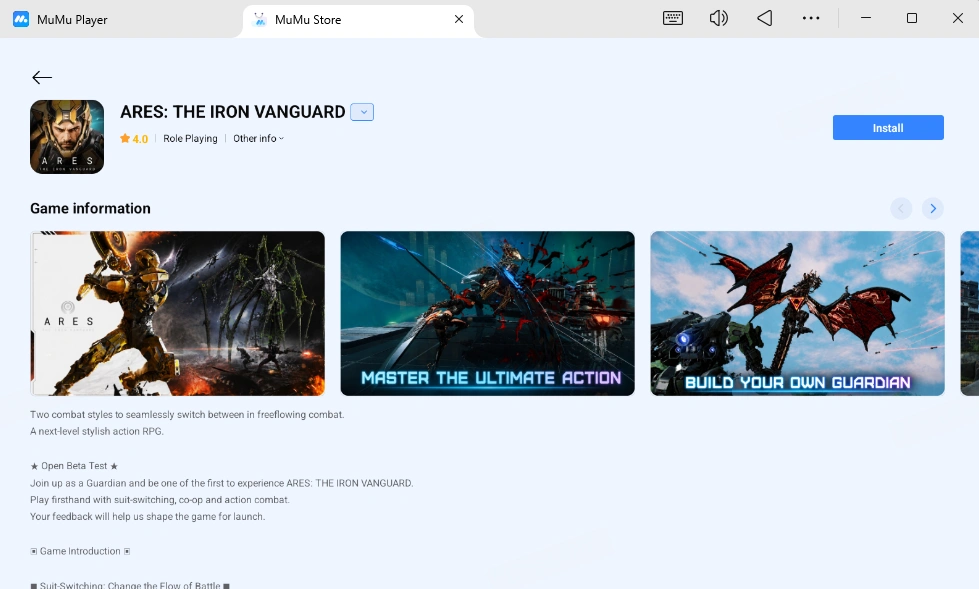979x589 pixels.
Task: Click the Role Playing category link
Action: coord(190,139)
